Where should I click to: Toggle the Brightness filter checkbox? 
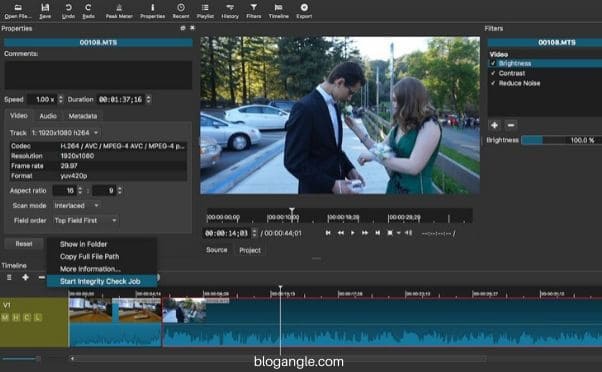click(x=493, y=63)
